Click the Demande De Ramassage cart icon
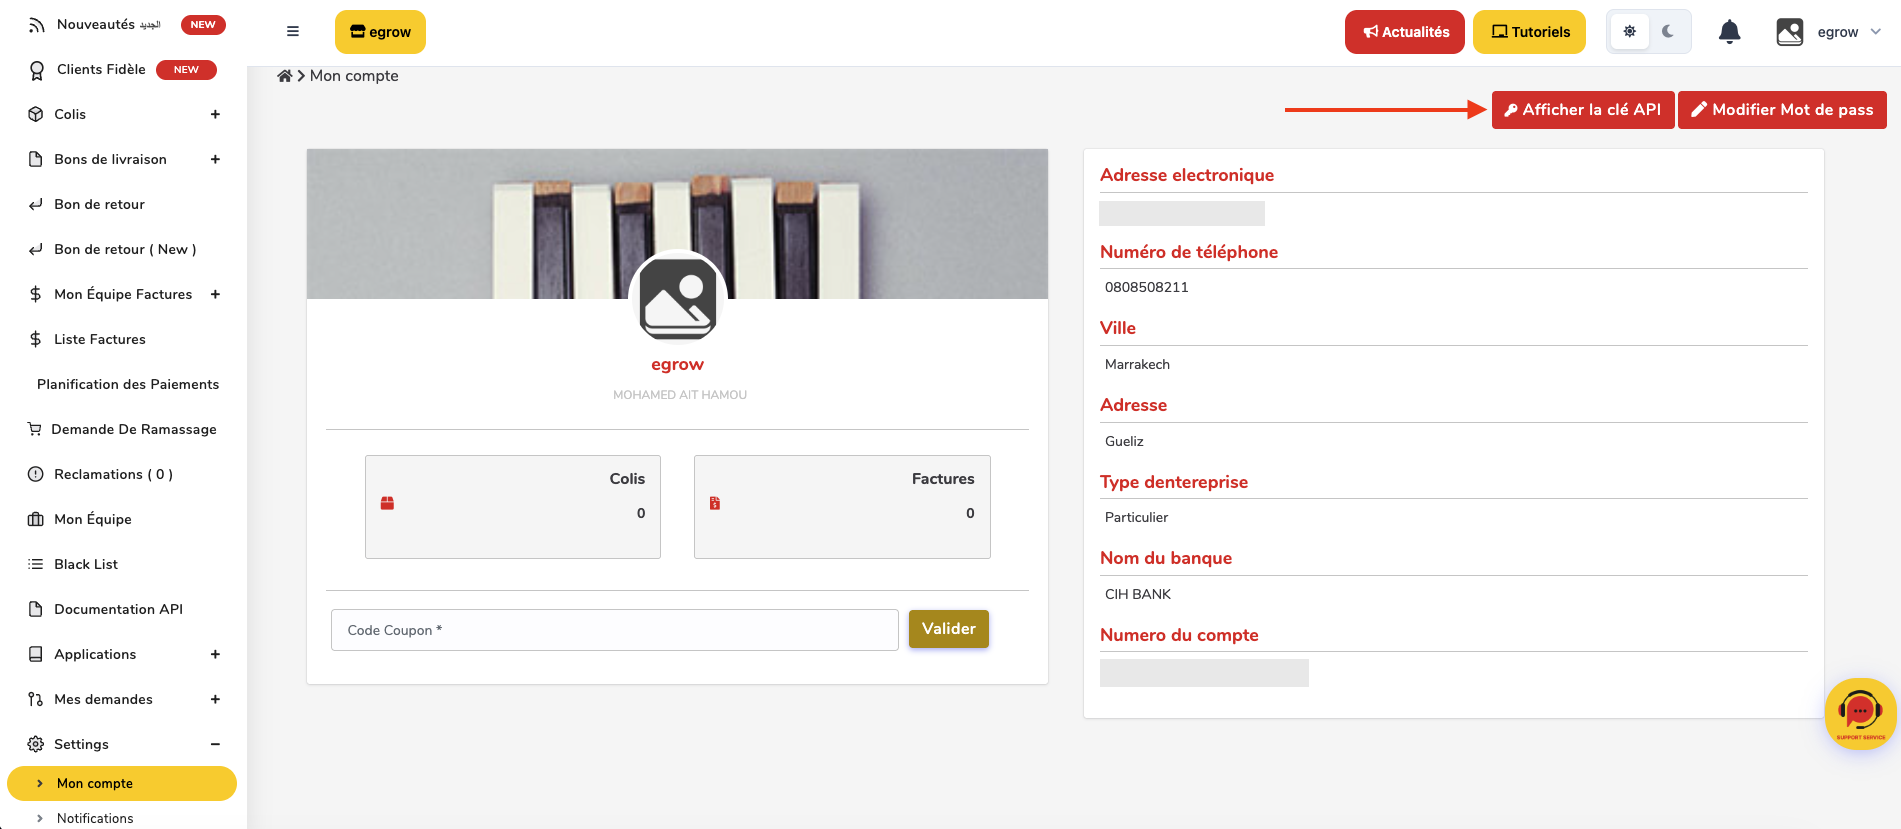This screenshot has height=829, width=1901. pos(34,429)
